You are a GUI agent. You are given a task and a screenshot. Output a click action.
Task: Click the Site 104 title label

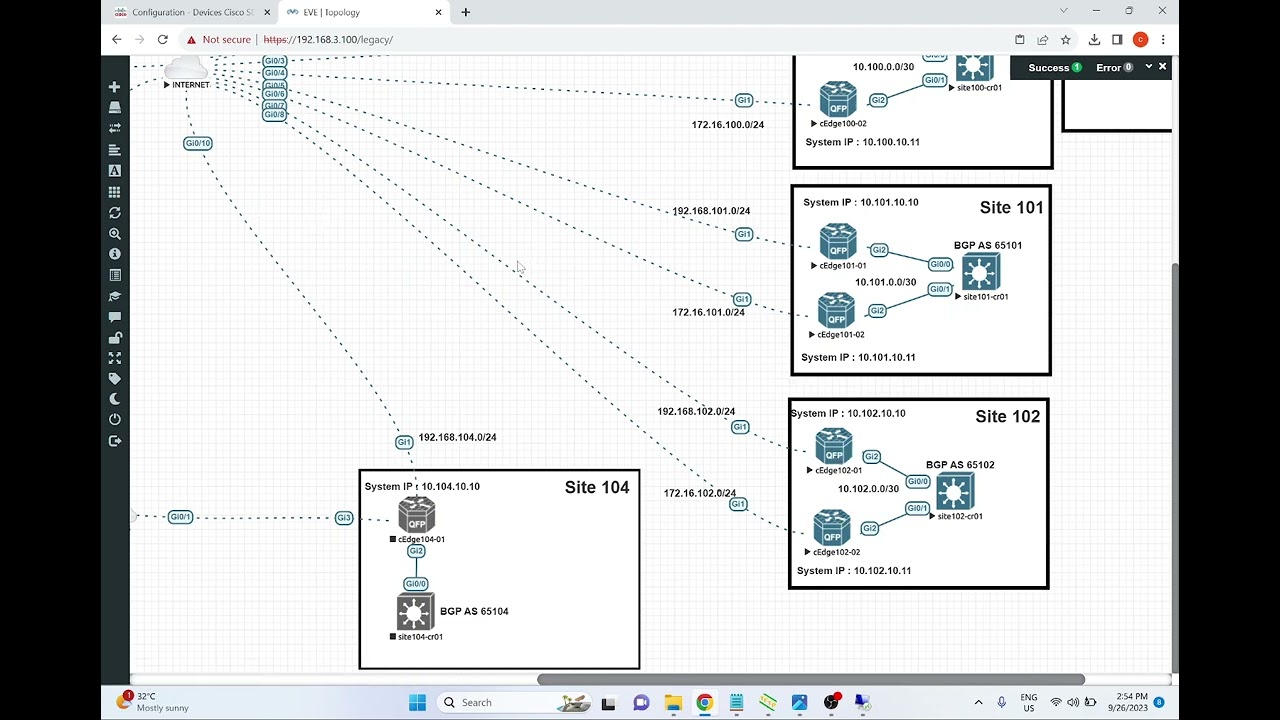pyautogui.click(x=597, y=488)
